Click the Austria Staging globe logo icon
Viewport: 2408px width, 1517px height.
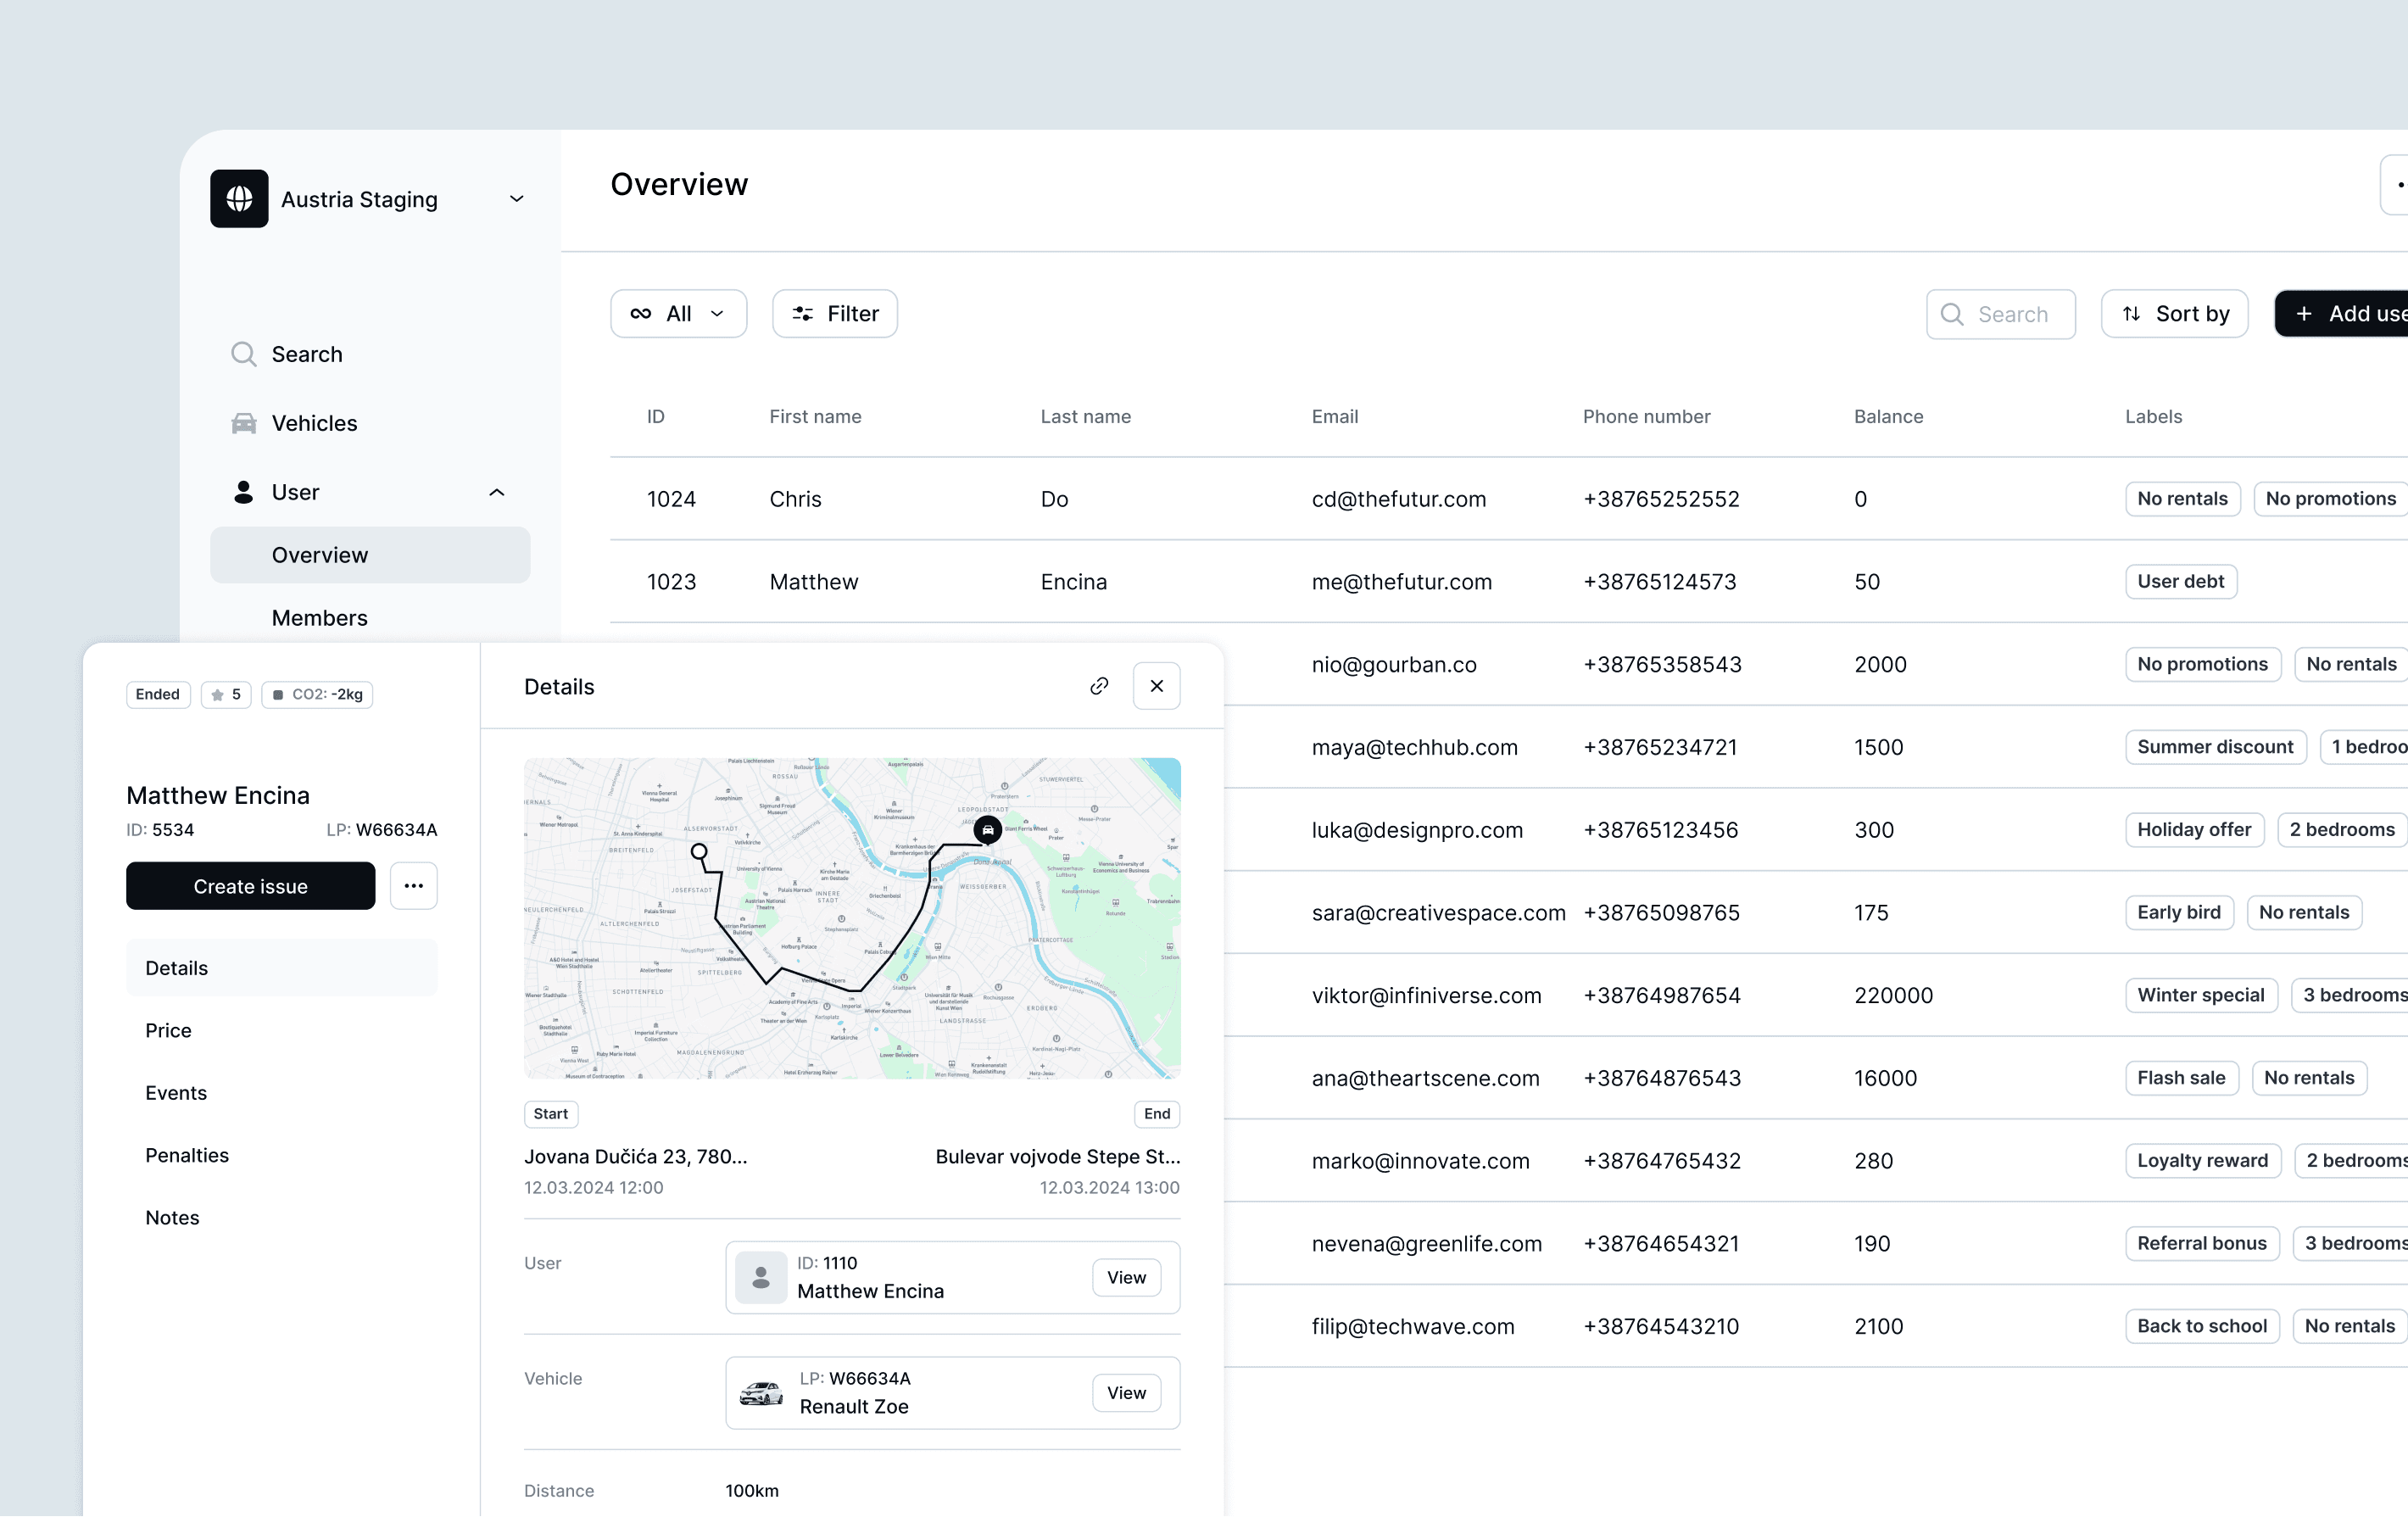(239, 198)
